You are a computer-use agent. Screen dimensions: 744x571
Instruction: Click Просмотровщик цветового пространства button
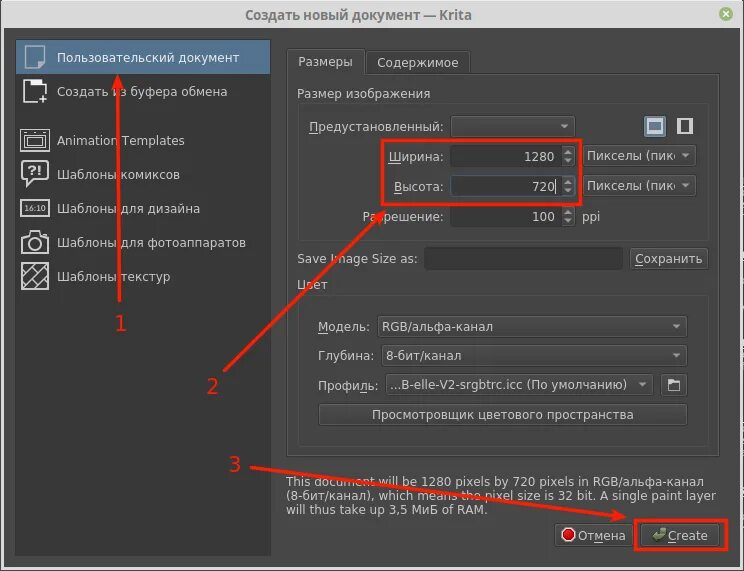(502, 414)
